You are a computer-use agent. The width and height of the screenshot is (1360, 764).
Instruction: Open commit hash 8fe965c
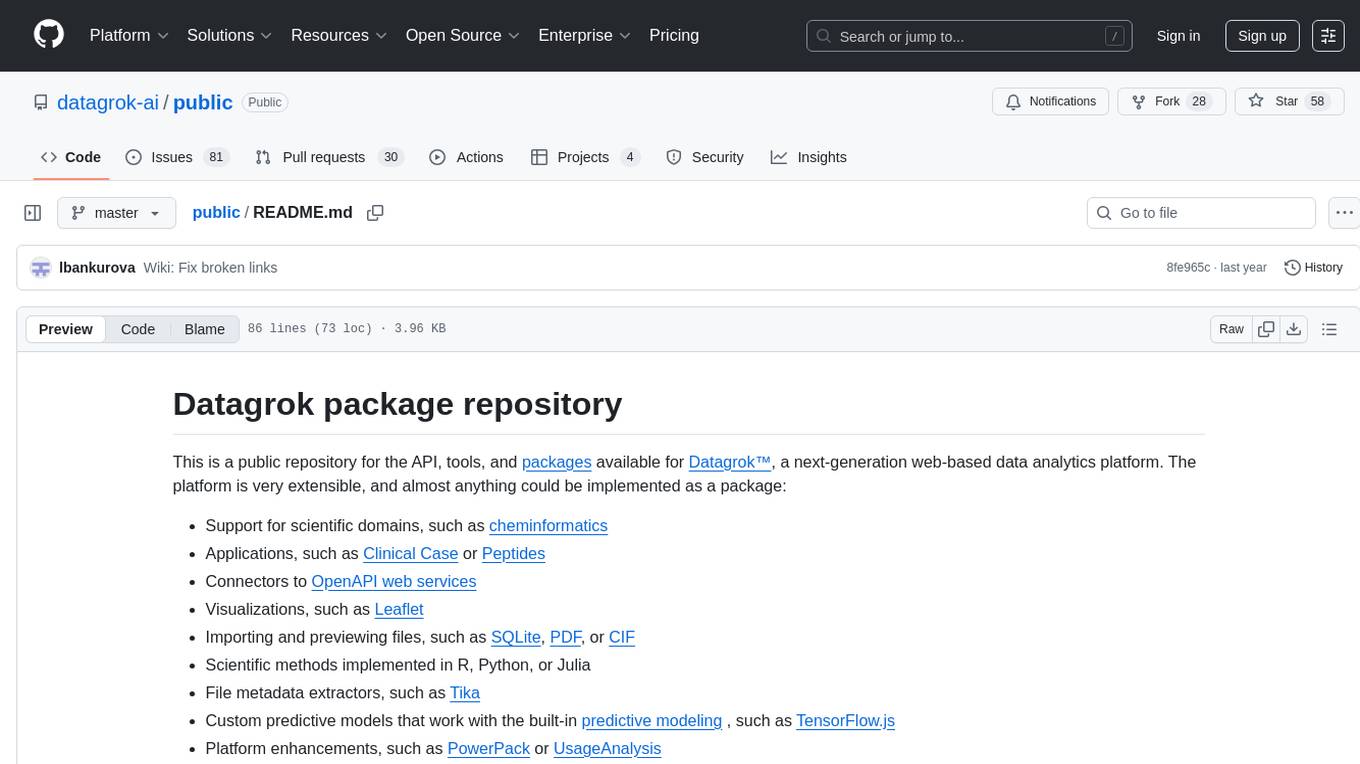[x=1188, y=268]
